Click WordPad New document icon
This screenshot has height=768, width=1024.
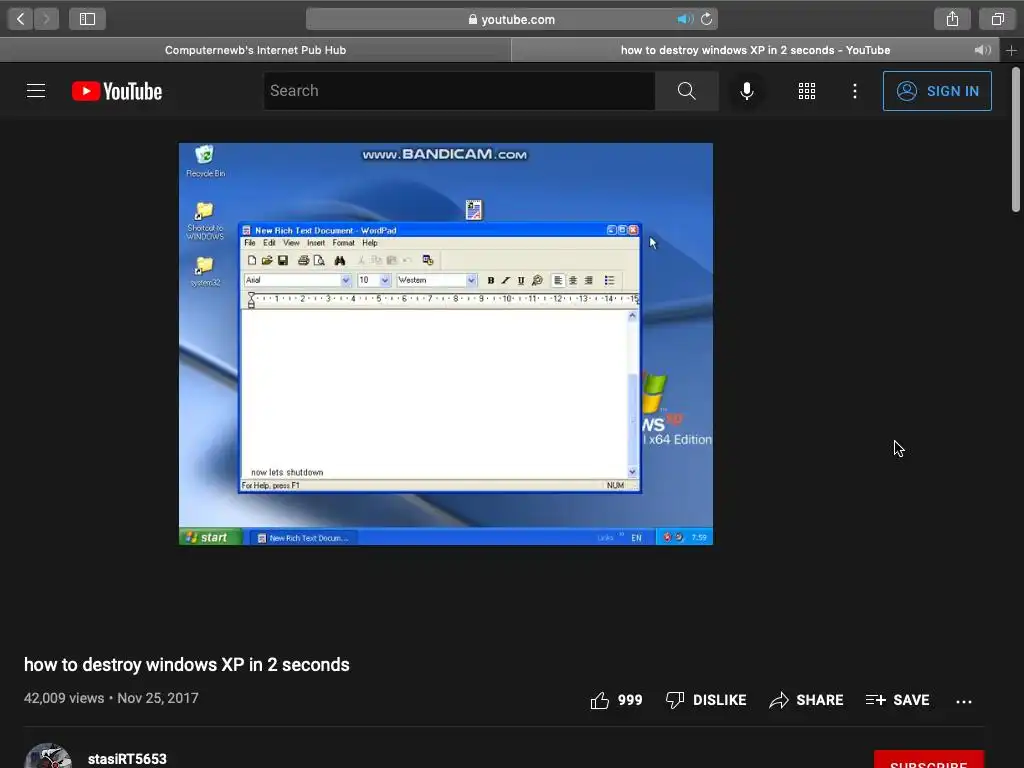252,261
